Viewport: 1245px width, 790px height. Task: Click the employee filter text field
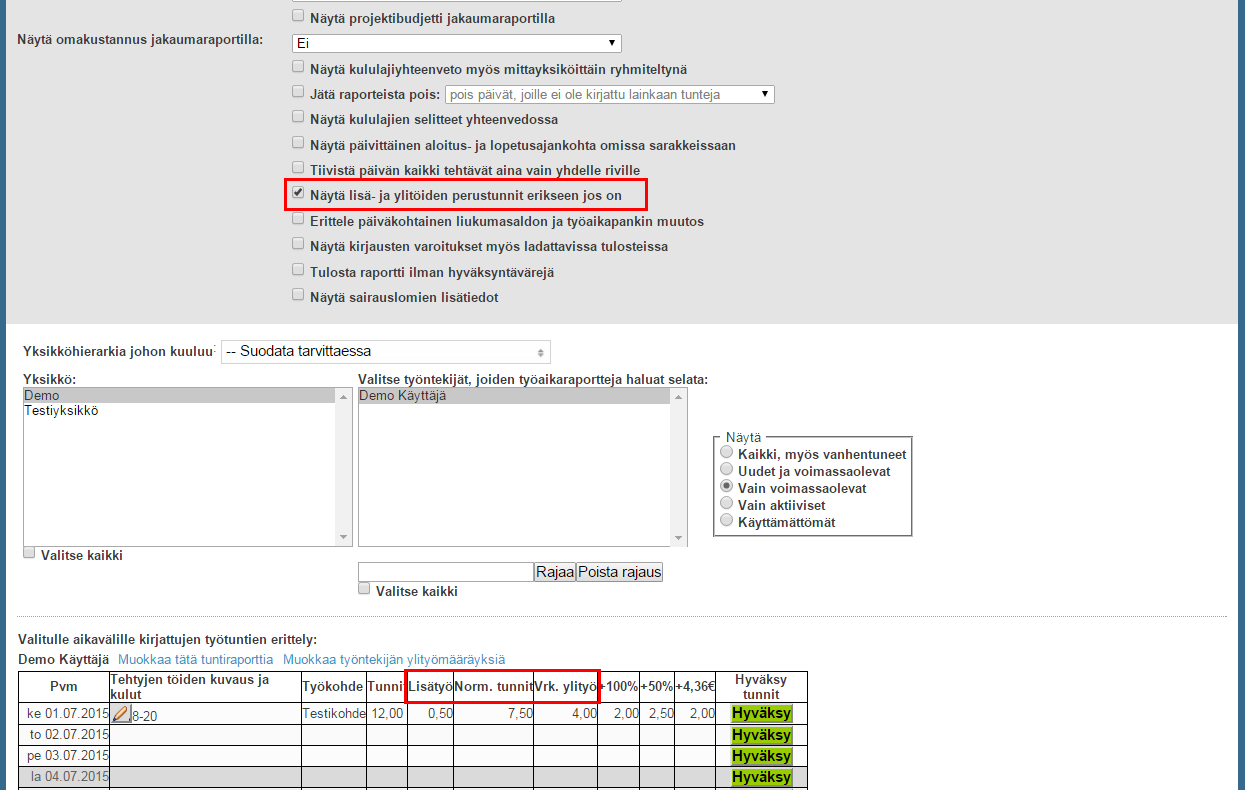tap(445, 572)
